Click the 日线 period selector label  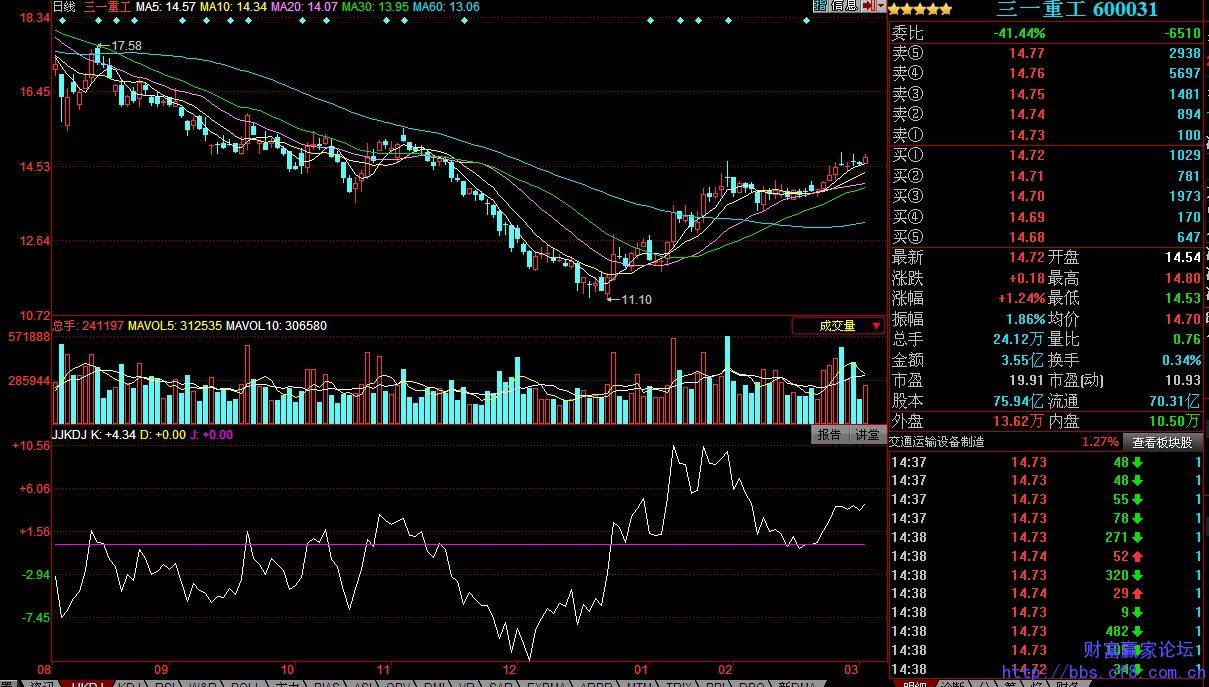pyautogui.click(x=64, y=6)
